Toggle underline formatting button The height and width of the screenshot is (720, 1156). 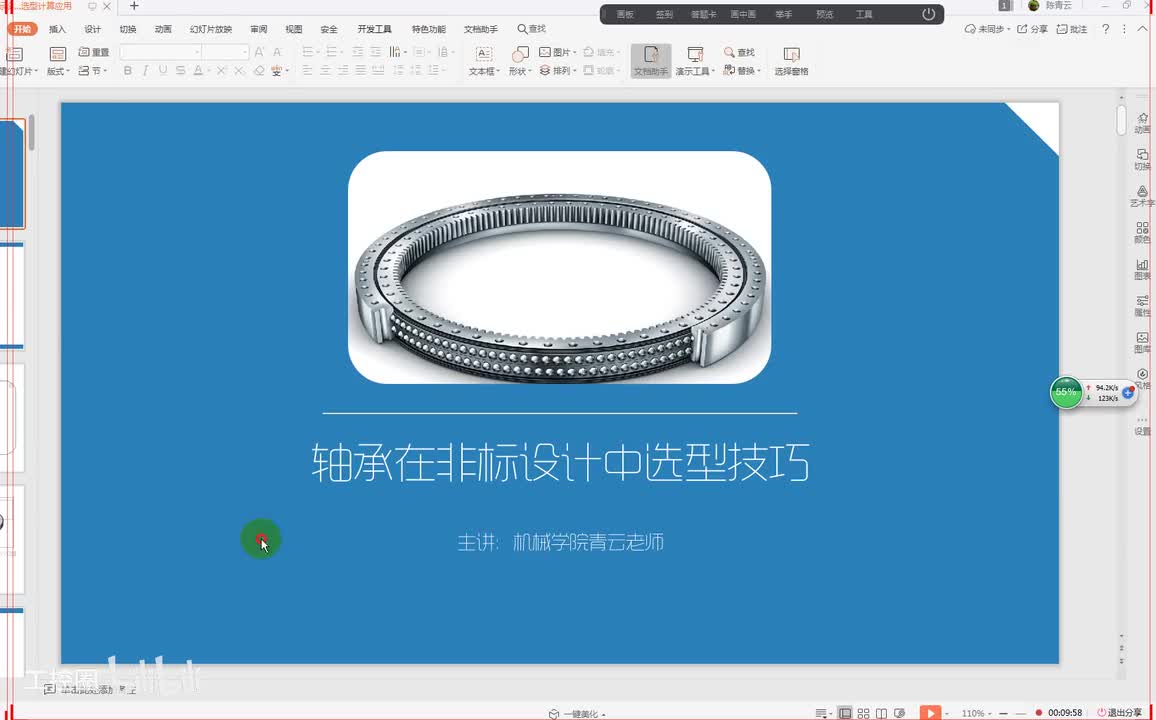163,71
